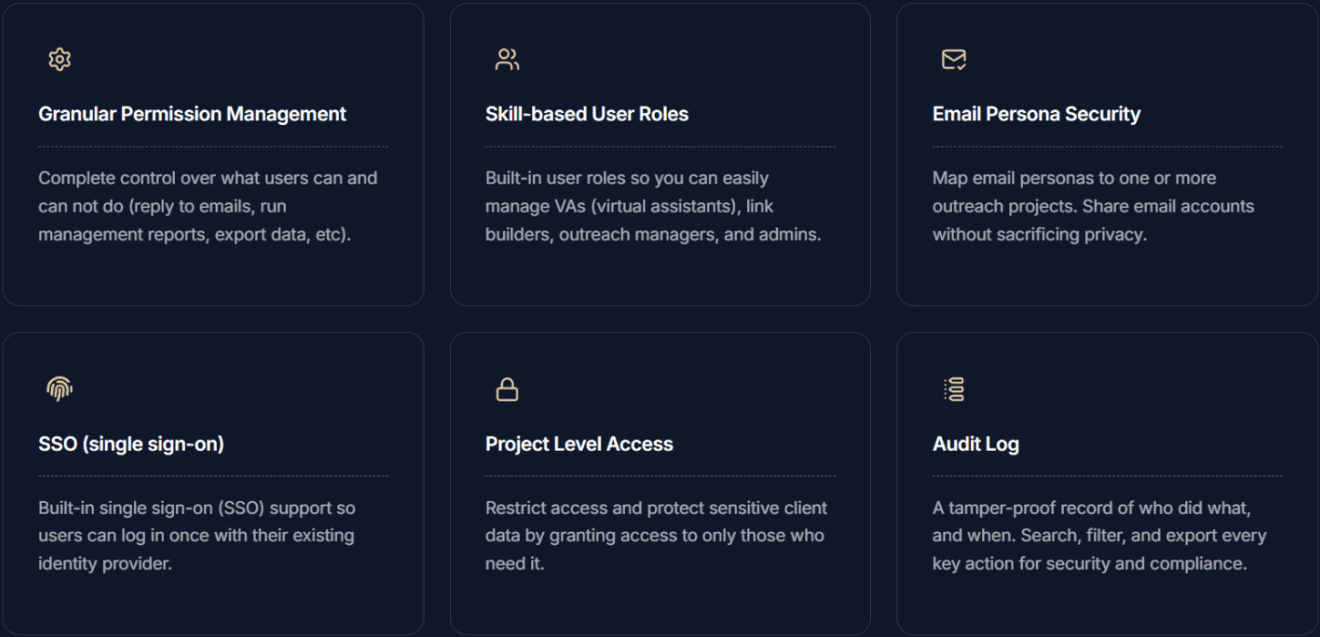Image resolution: width=1320 pixels, height=637 pixels.
Task: Select the Audit Log heading
Action: (975, 444)
